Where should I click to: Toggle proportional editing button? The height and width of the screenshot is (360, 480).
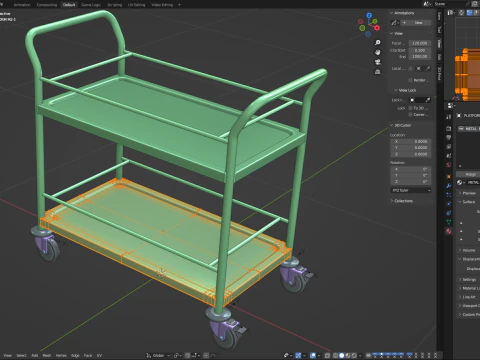(206, 355)
